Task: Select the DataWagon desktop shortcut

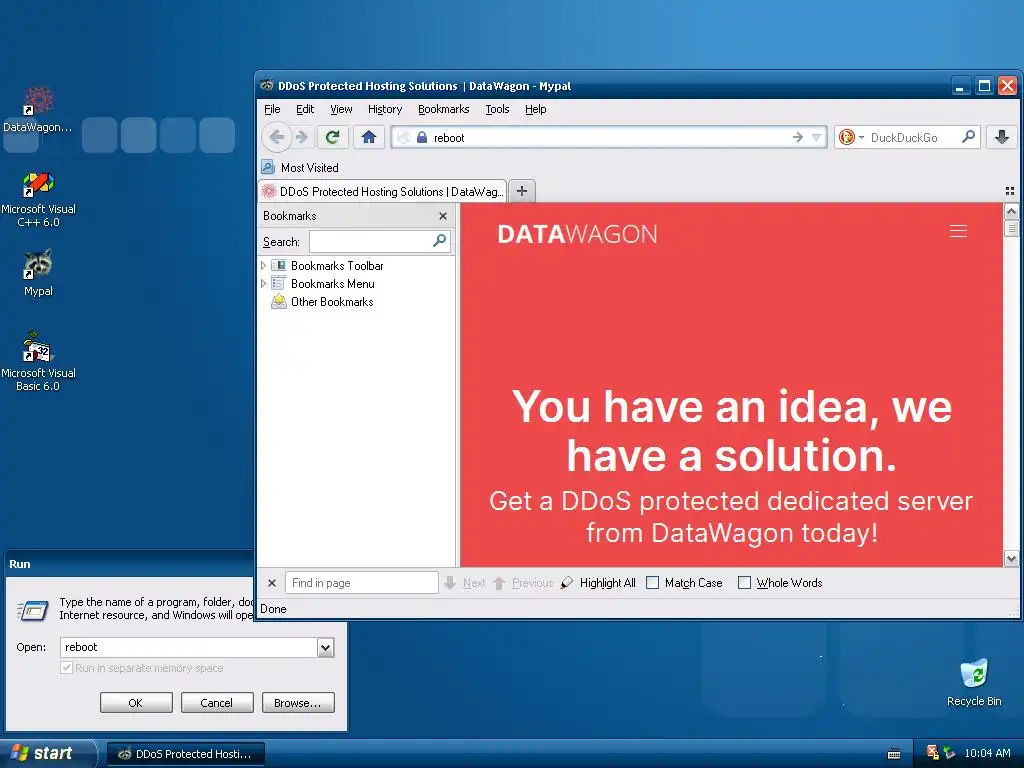Action: click(x=38, y=110)
